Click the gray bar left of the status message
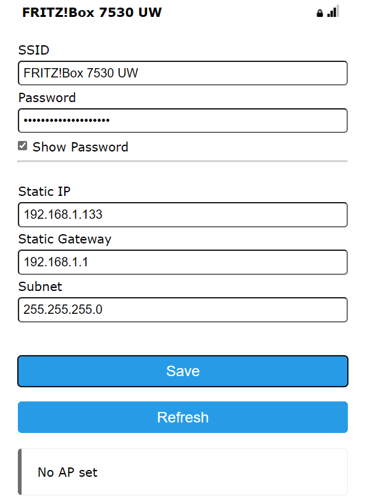The image size is (369, 502). pos(20,472)
